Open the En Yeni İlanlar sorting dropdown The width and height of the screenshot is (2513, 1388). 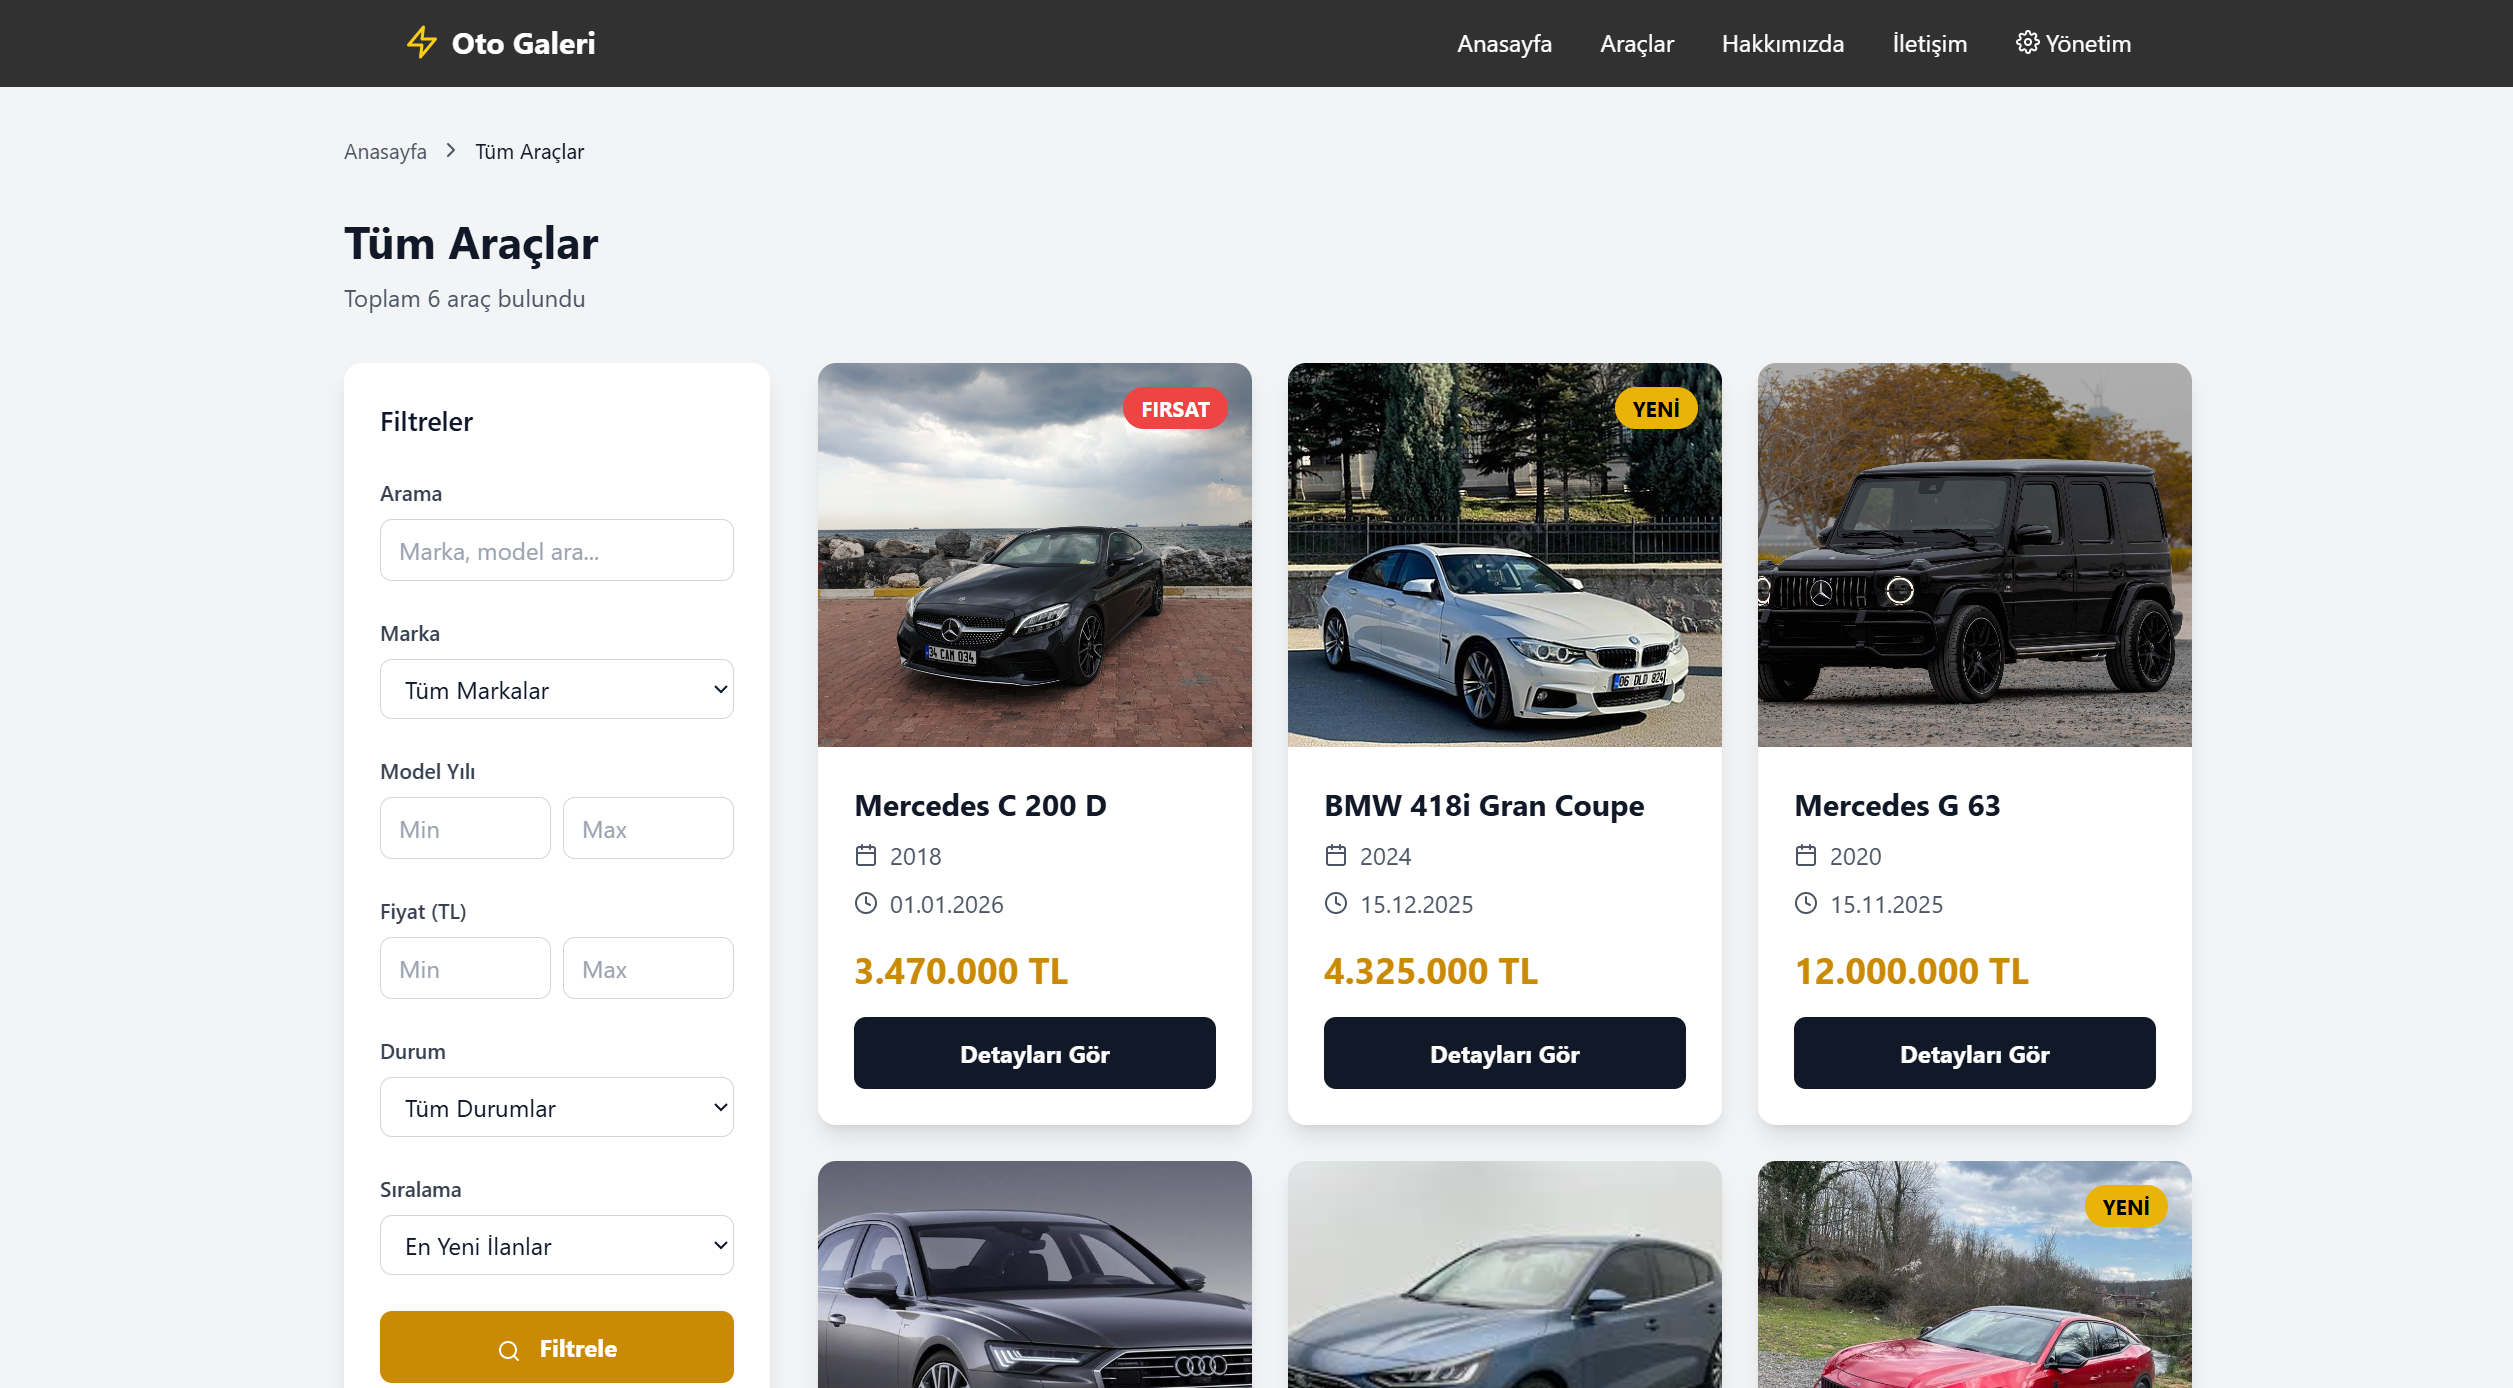556,1246
